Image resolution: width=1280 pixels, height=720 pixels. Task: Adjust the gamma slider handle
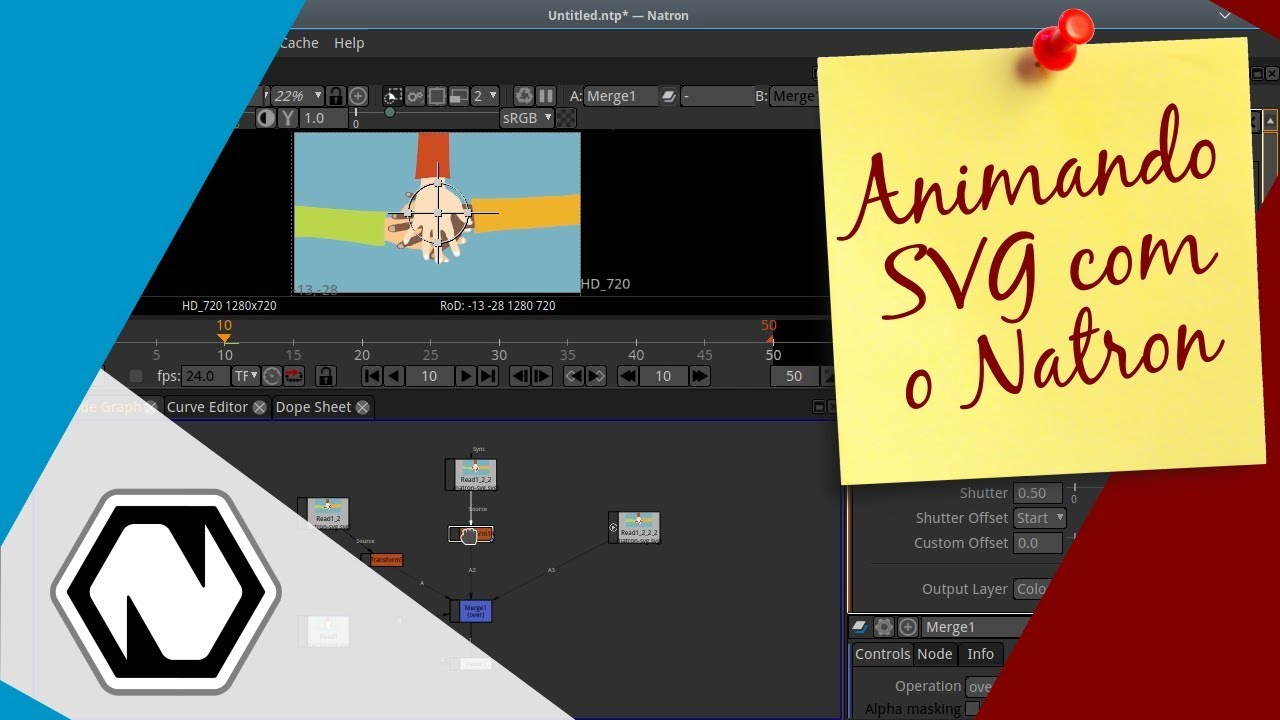pos(390,112)
